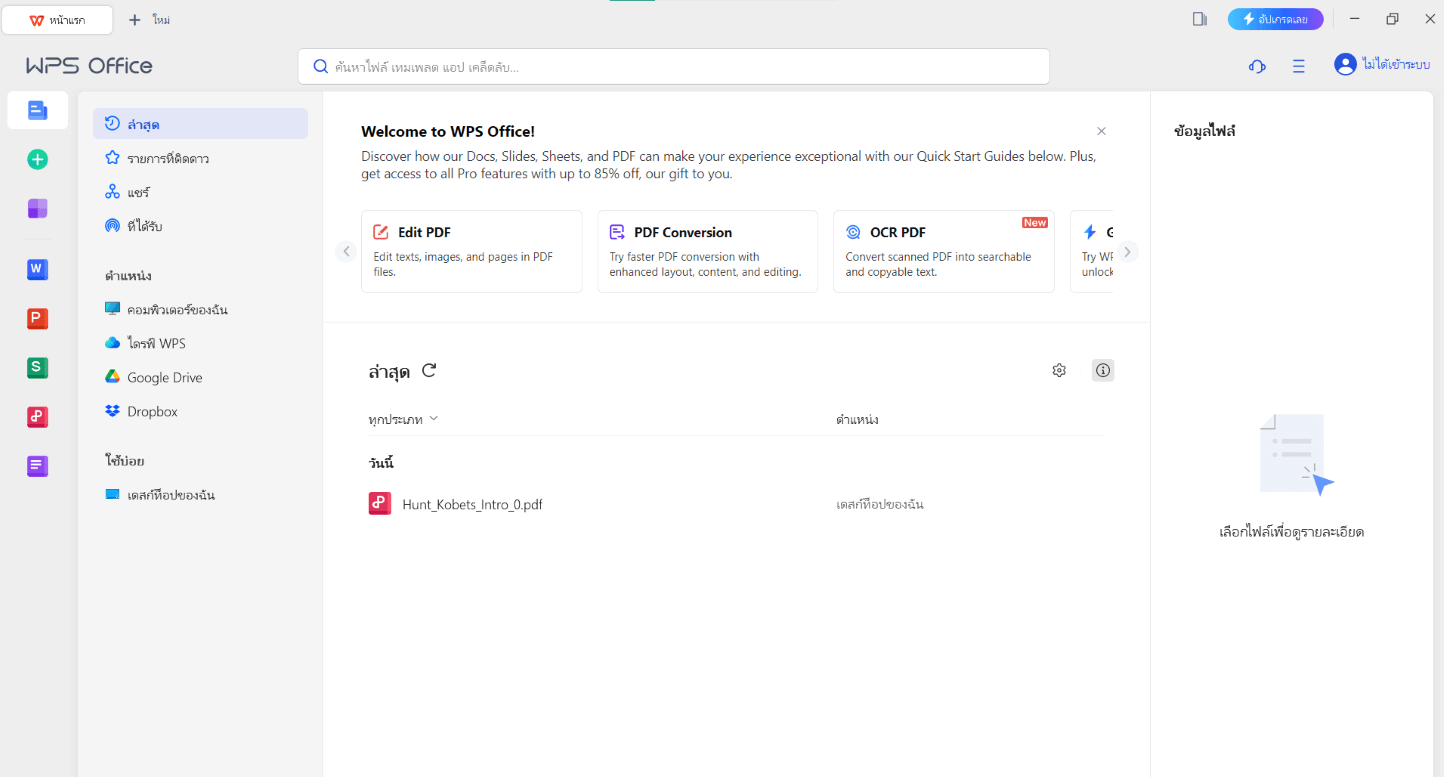Refresh the recent files list
The width and height of the screenshot is (1444, 777).
pos(429,371)
